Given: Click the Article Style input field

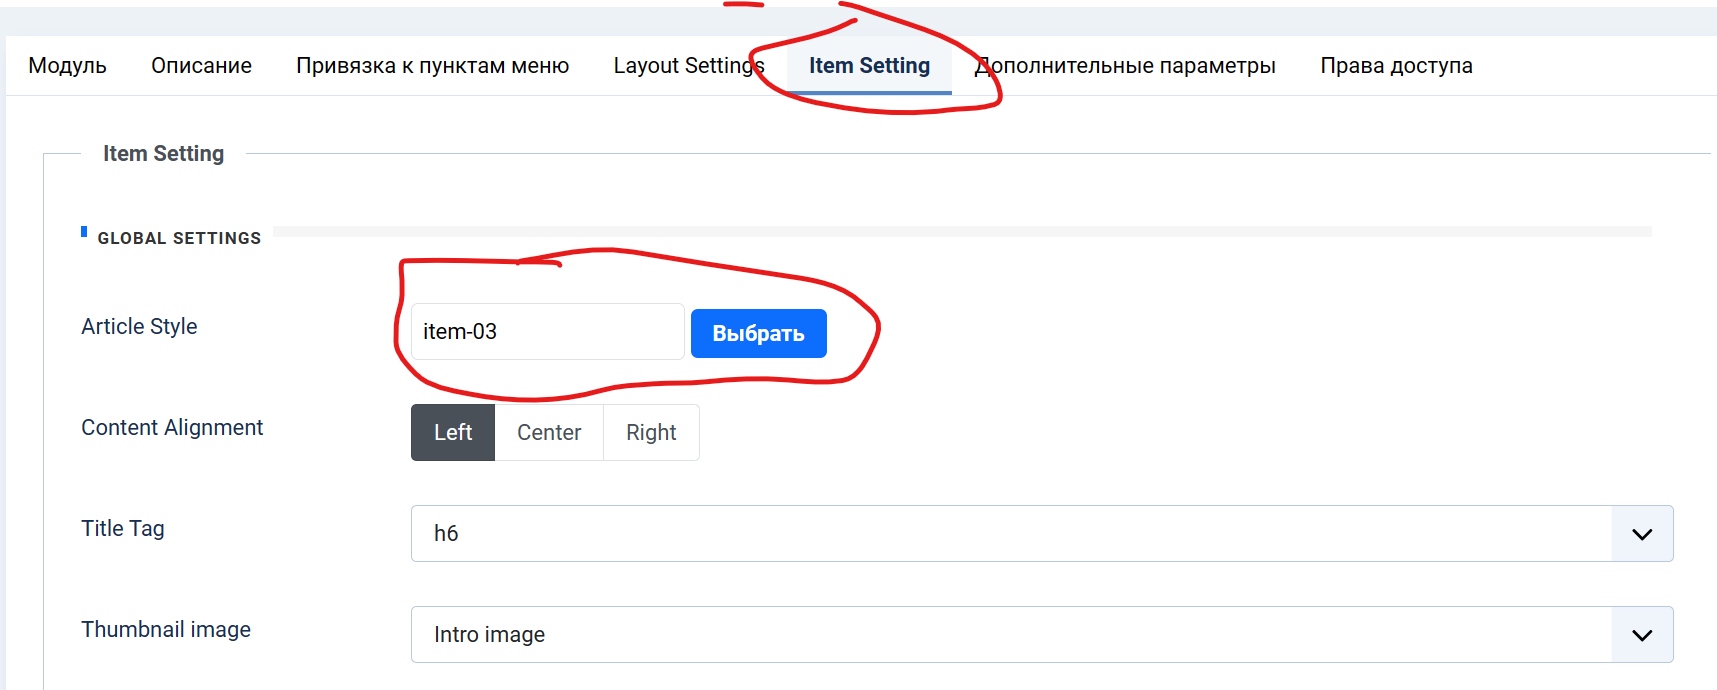Looking at the screenshot, I should [x=547, y=332].
